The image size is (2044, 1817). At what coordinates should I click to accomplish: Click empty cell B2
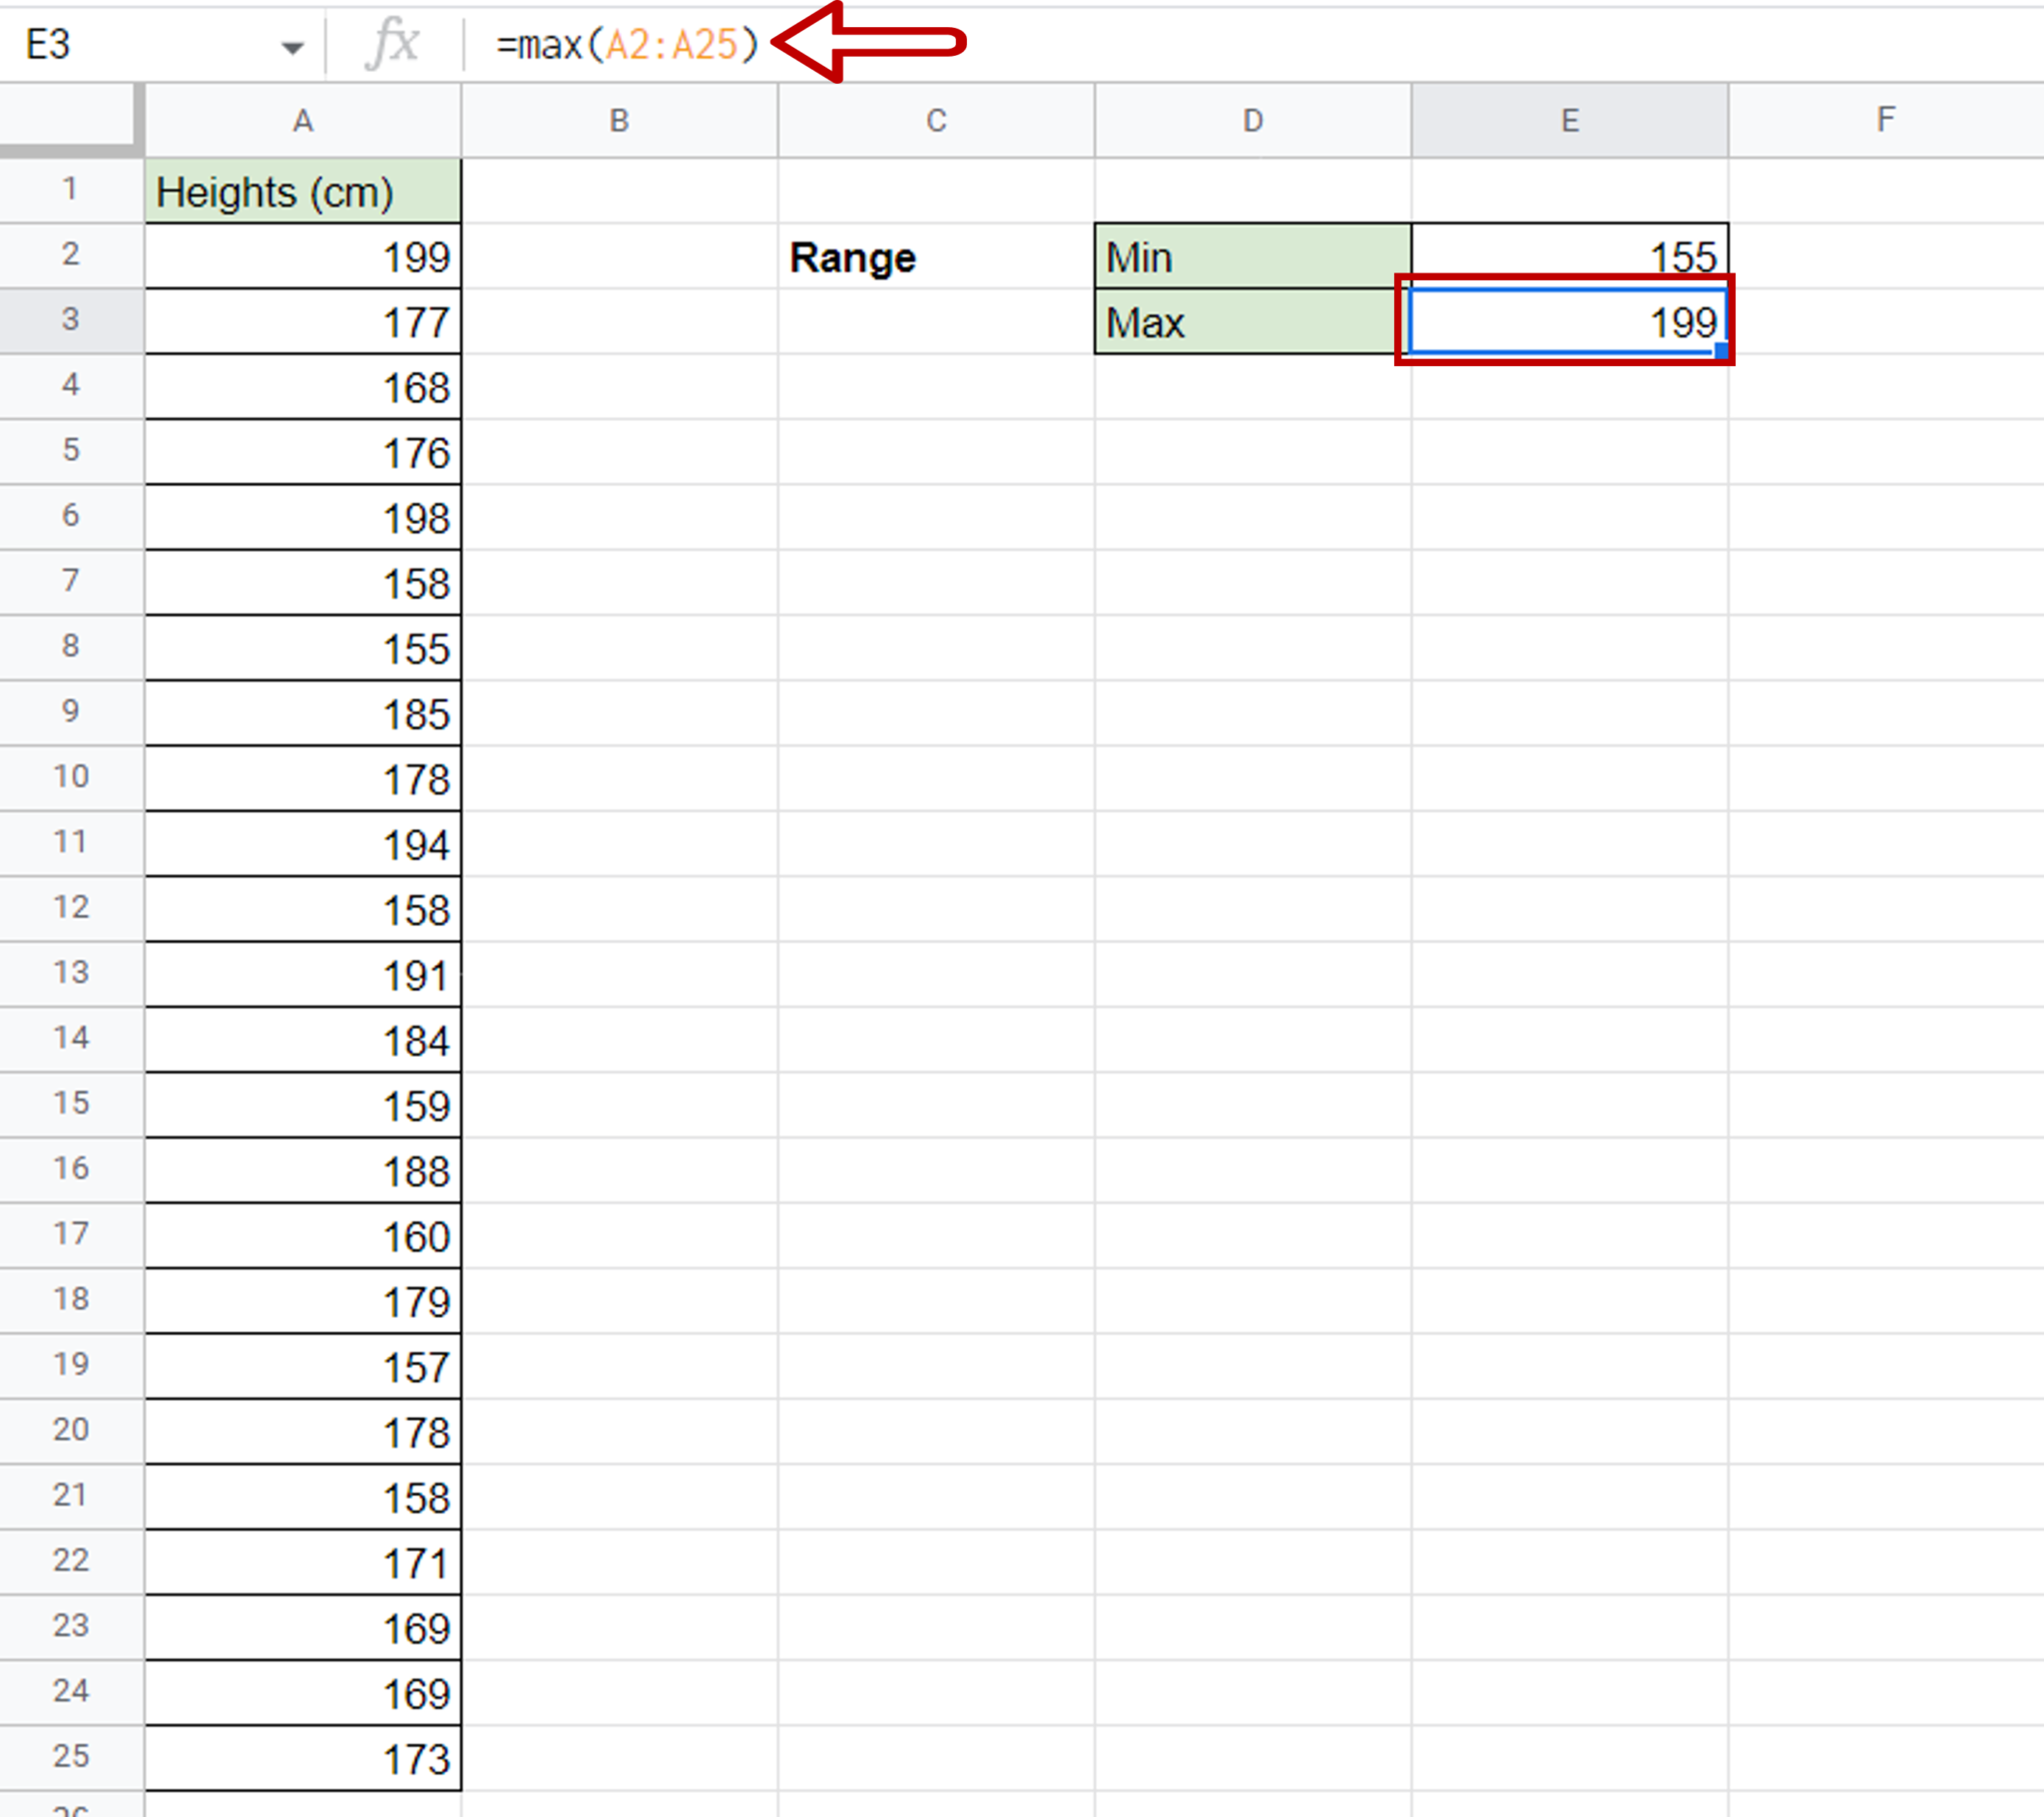(x=618, y=257)
